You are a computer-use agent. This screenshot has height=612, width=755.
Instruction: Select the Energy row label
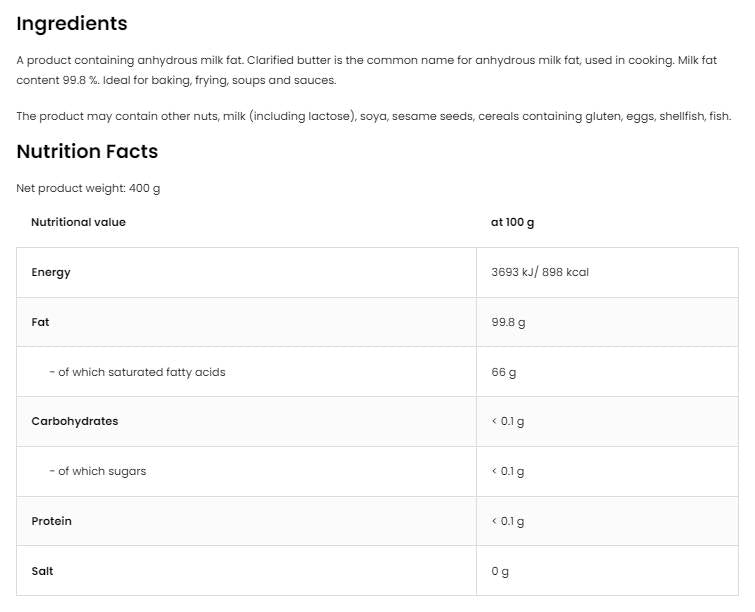point(51,272)
